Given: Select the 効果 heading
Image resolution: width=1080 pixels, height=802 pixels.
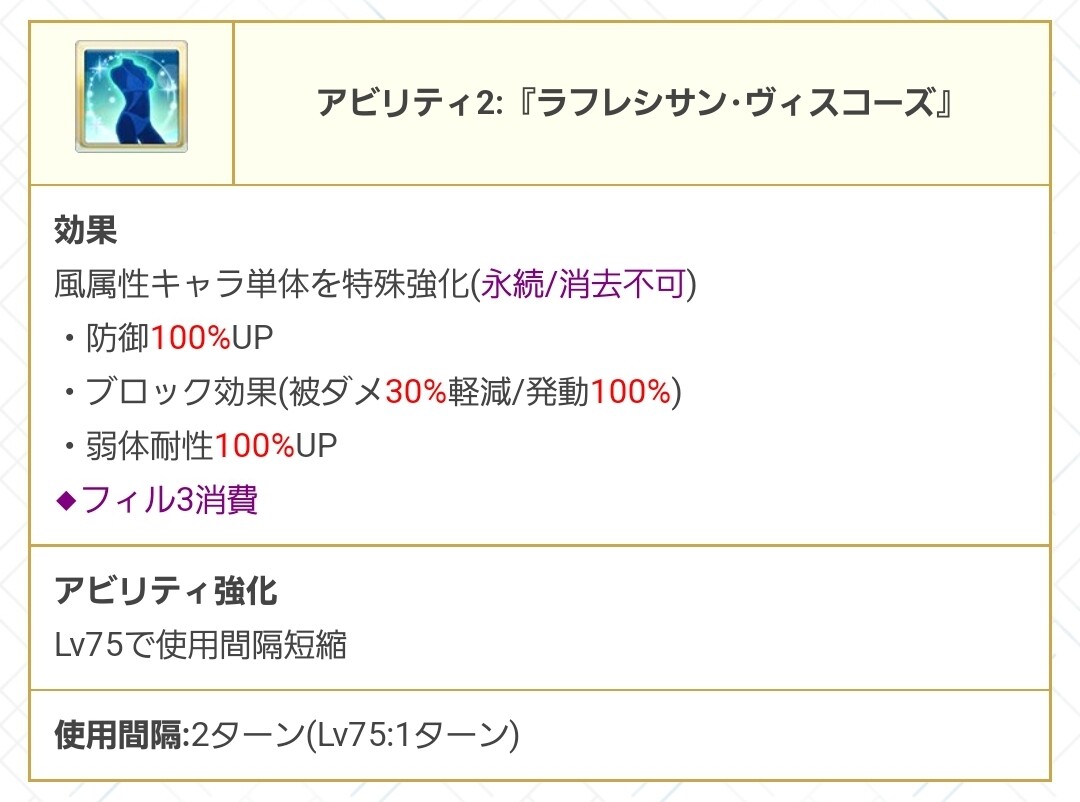Looking at the screenshot, I should coord(85,232).
